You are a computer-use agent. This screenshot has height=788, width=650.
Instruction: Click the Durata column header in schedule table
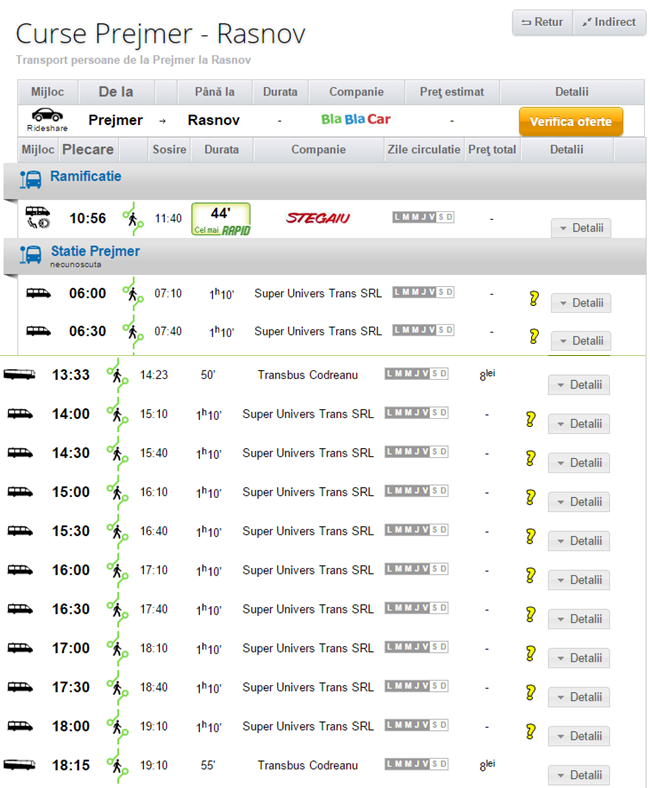pyautogui.click(x=221, y=150)
